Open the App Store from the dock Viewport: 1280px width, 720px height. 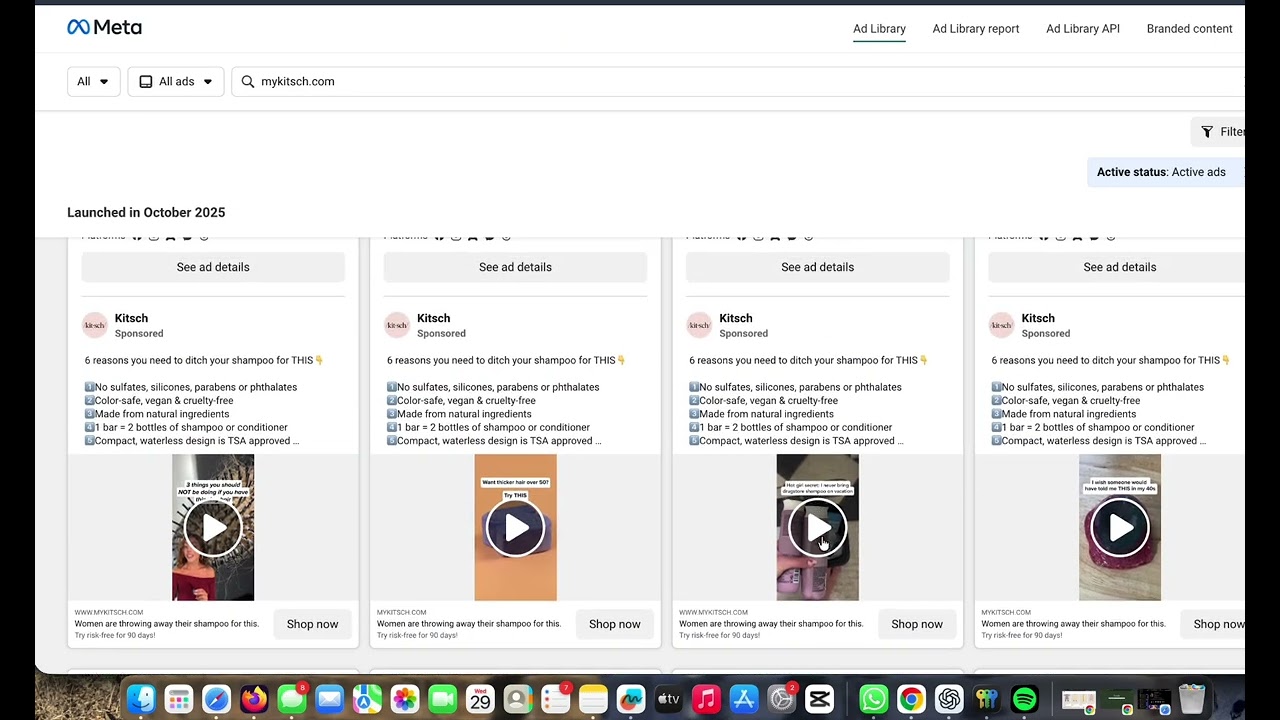(744, 699)
